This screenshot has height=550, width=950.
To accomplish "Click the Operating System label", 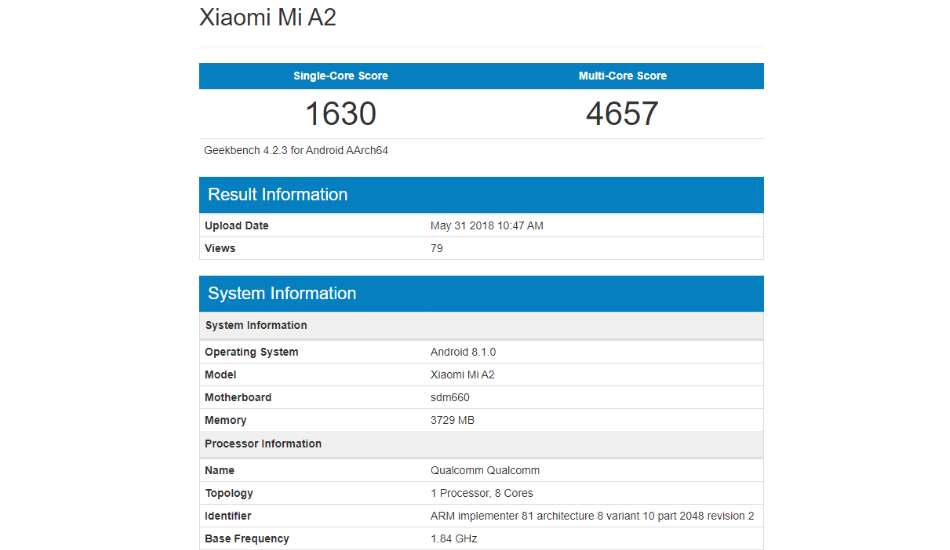I will 251,352.
